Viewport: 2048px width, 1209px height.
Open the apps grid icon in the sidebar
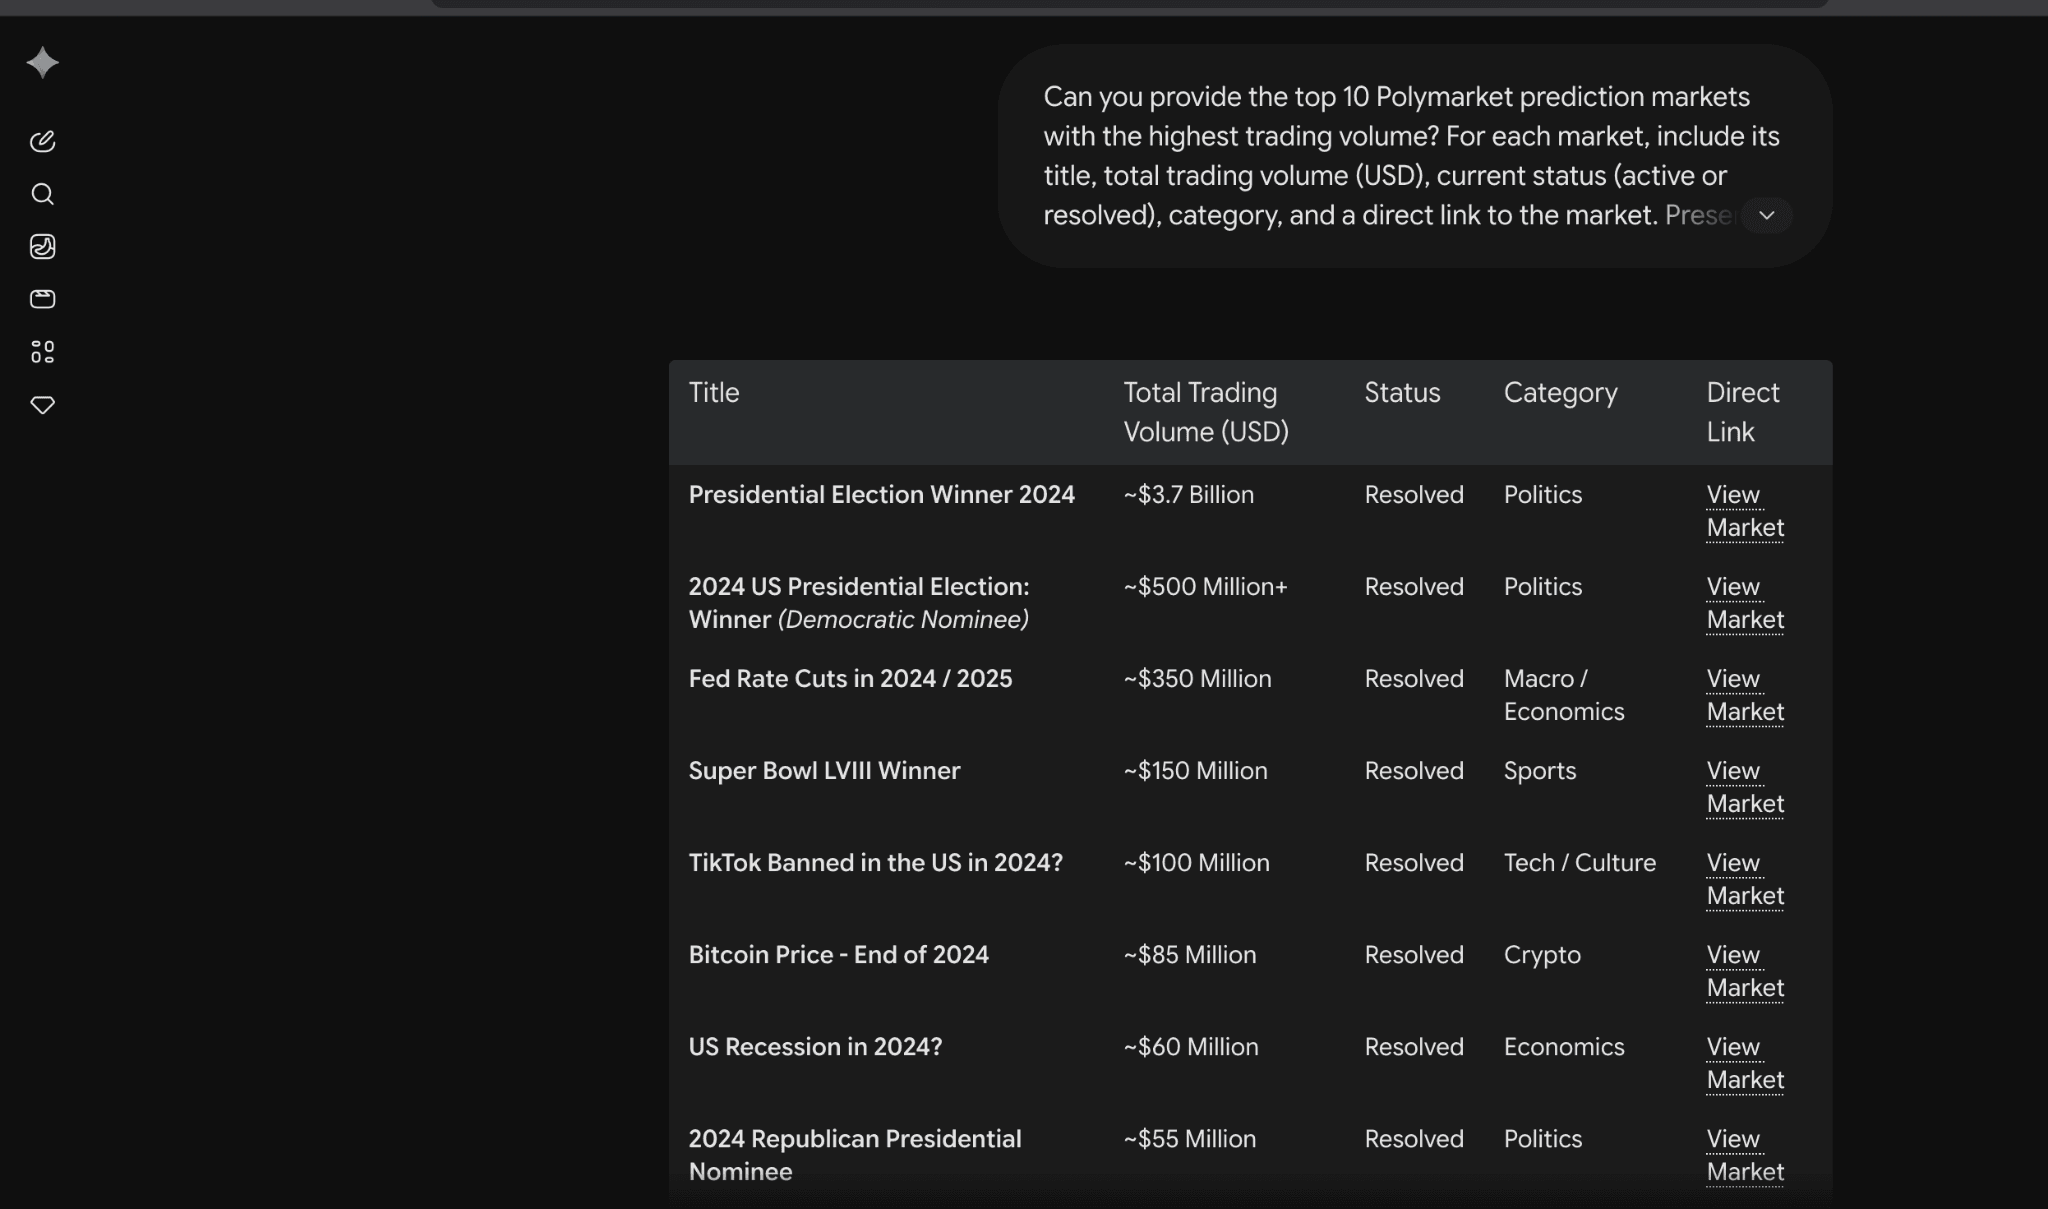(x=42, y=352)
